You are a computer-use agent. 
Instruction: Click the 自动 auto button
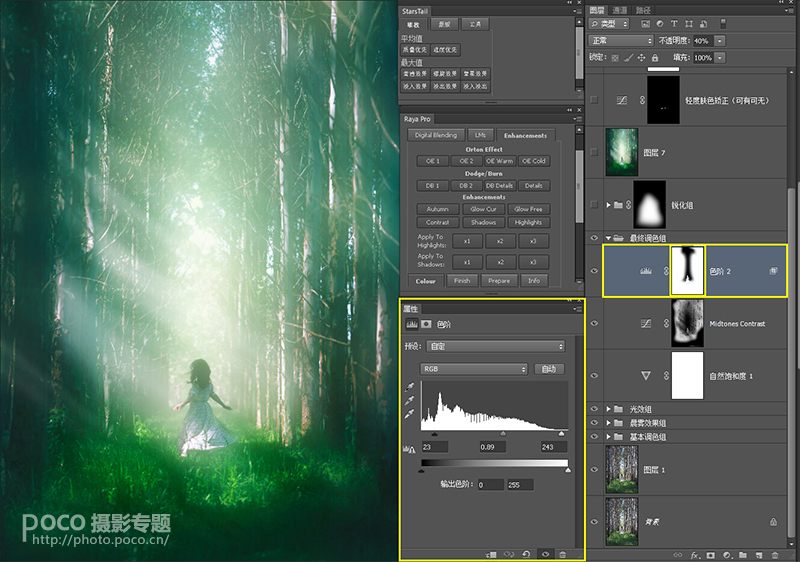click(548, 369)
